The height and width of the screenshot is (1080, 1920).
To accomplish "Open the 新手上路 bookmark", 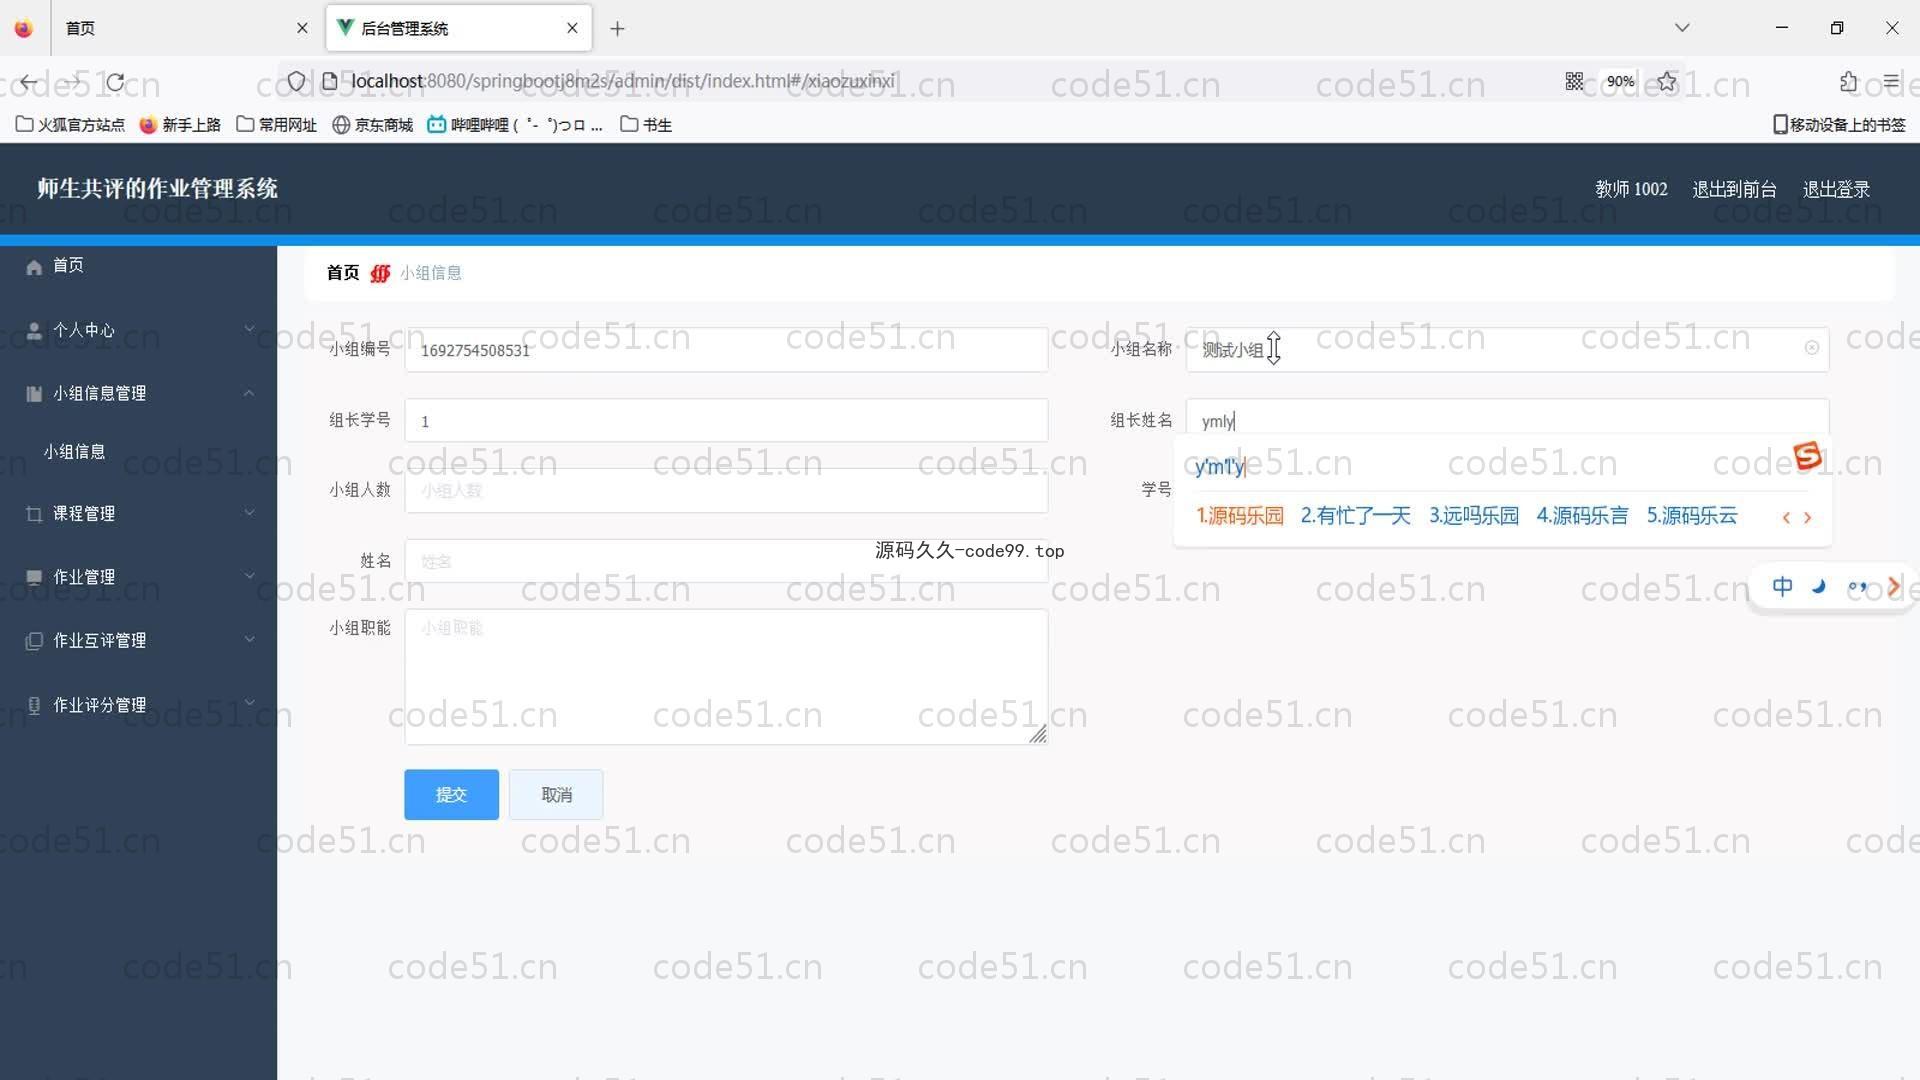I will point(180,125).
